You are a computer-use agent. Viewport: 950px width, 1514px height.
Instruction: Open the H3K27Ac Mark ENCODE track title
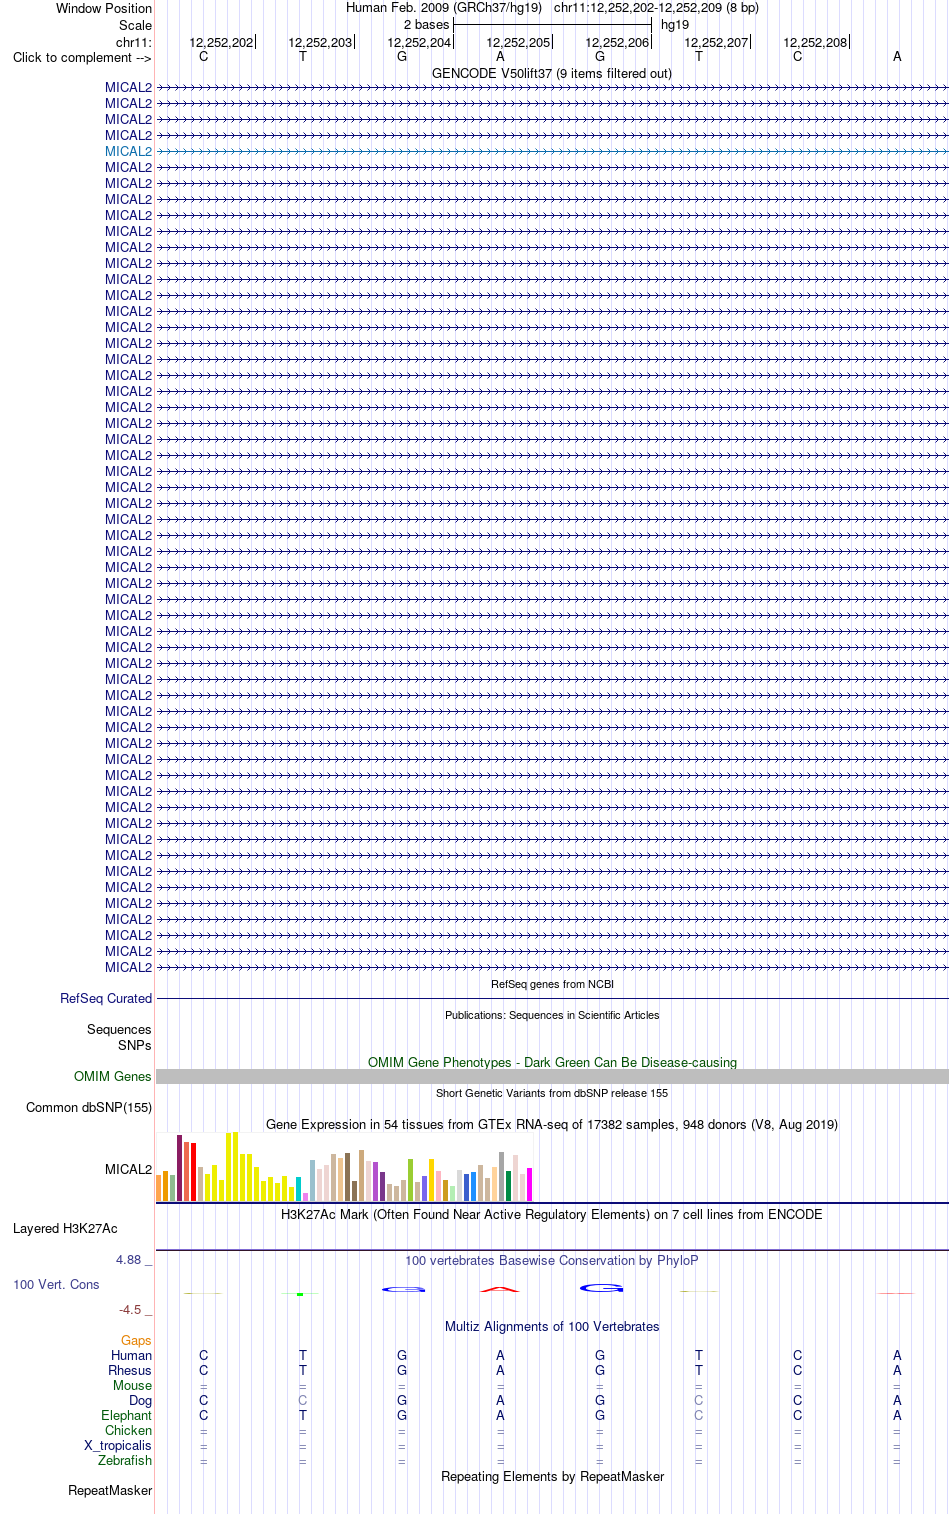coord(552,1214)
